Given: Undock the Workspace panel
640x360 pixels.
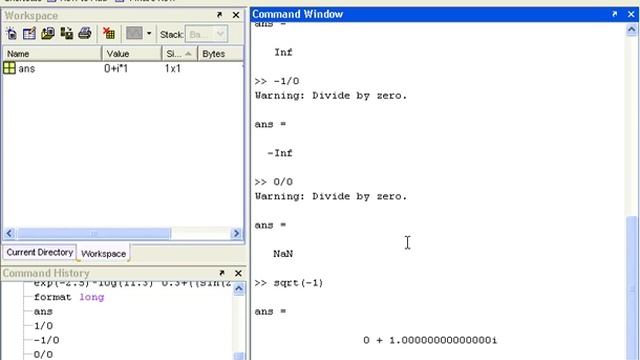Looking at the screenshot, I should click(x=219, y=15).
